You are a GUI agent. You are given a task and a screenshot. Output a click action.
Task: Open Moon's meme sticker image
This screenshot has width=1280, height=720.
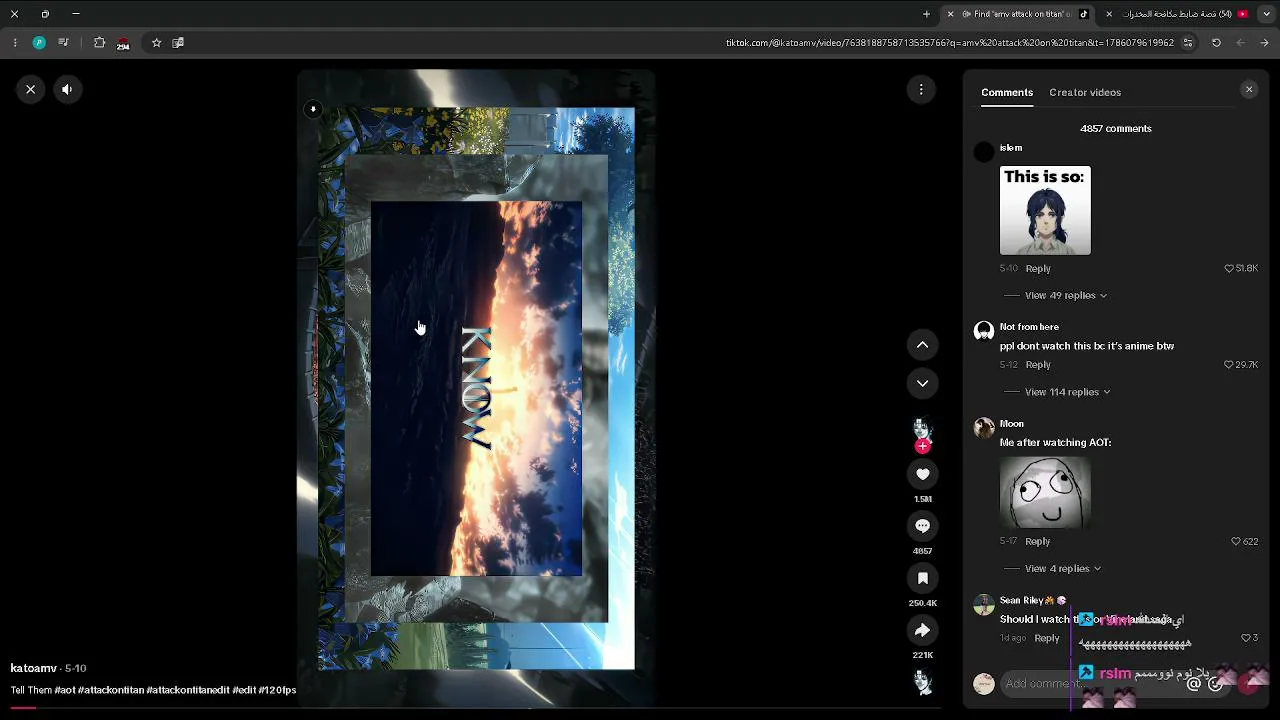[x=1045, y=492]
